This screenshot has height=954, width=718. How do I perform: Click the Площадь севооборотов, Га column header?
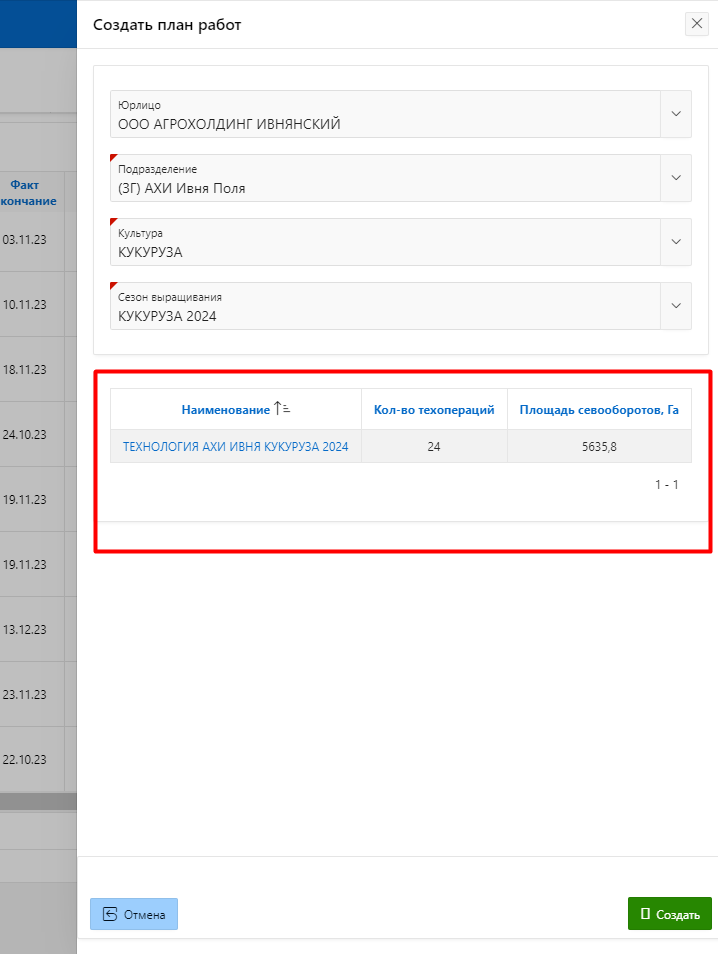[x=599, y=410]
